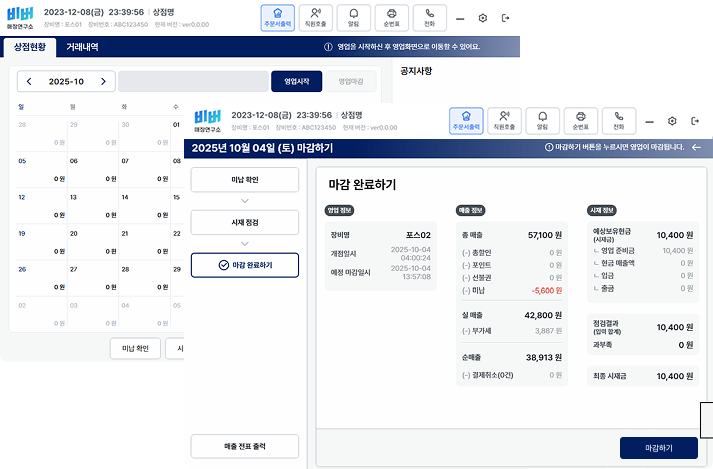
Task: Select calendar day 06
Action: pyautogui.click(x=93, y=170)
